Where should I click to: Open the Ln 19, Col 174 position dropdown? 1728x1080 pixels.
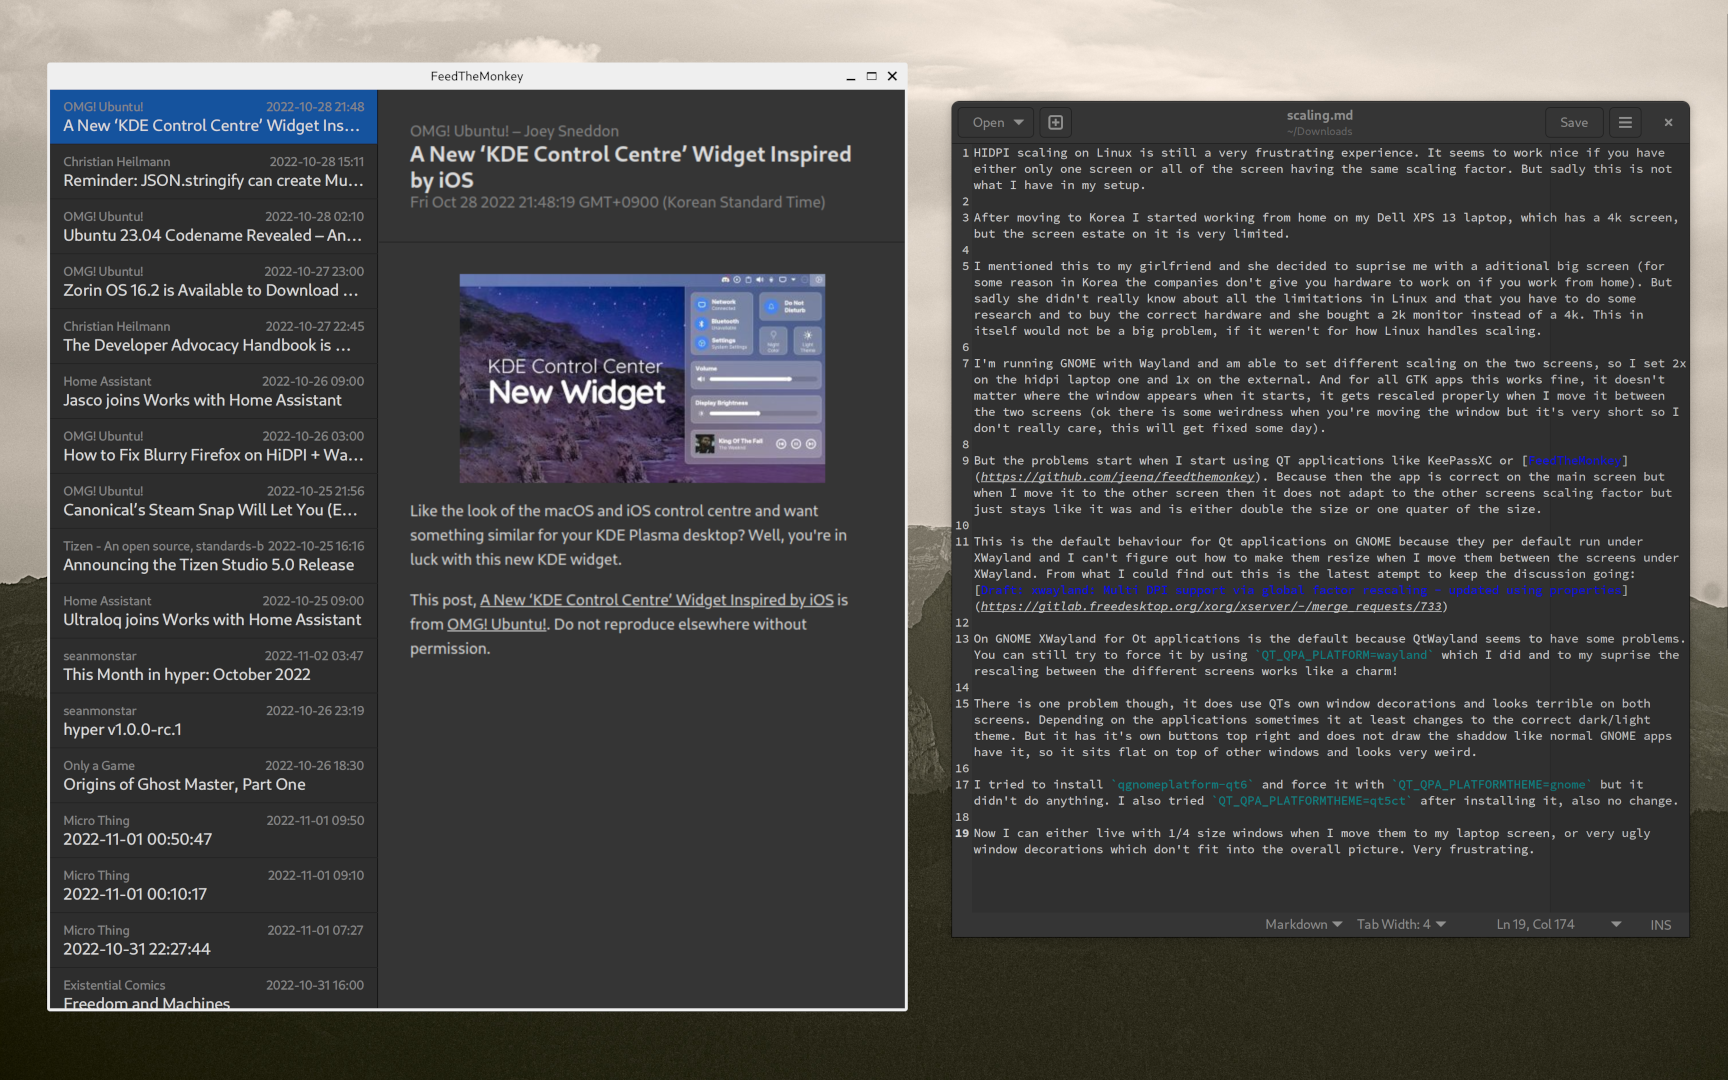(x=1558, y=924)
